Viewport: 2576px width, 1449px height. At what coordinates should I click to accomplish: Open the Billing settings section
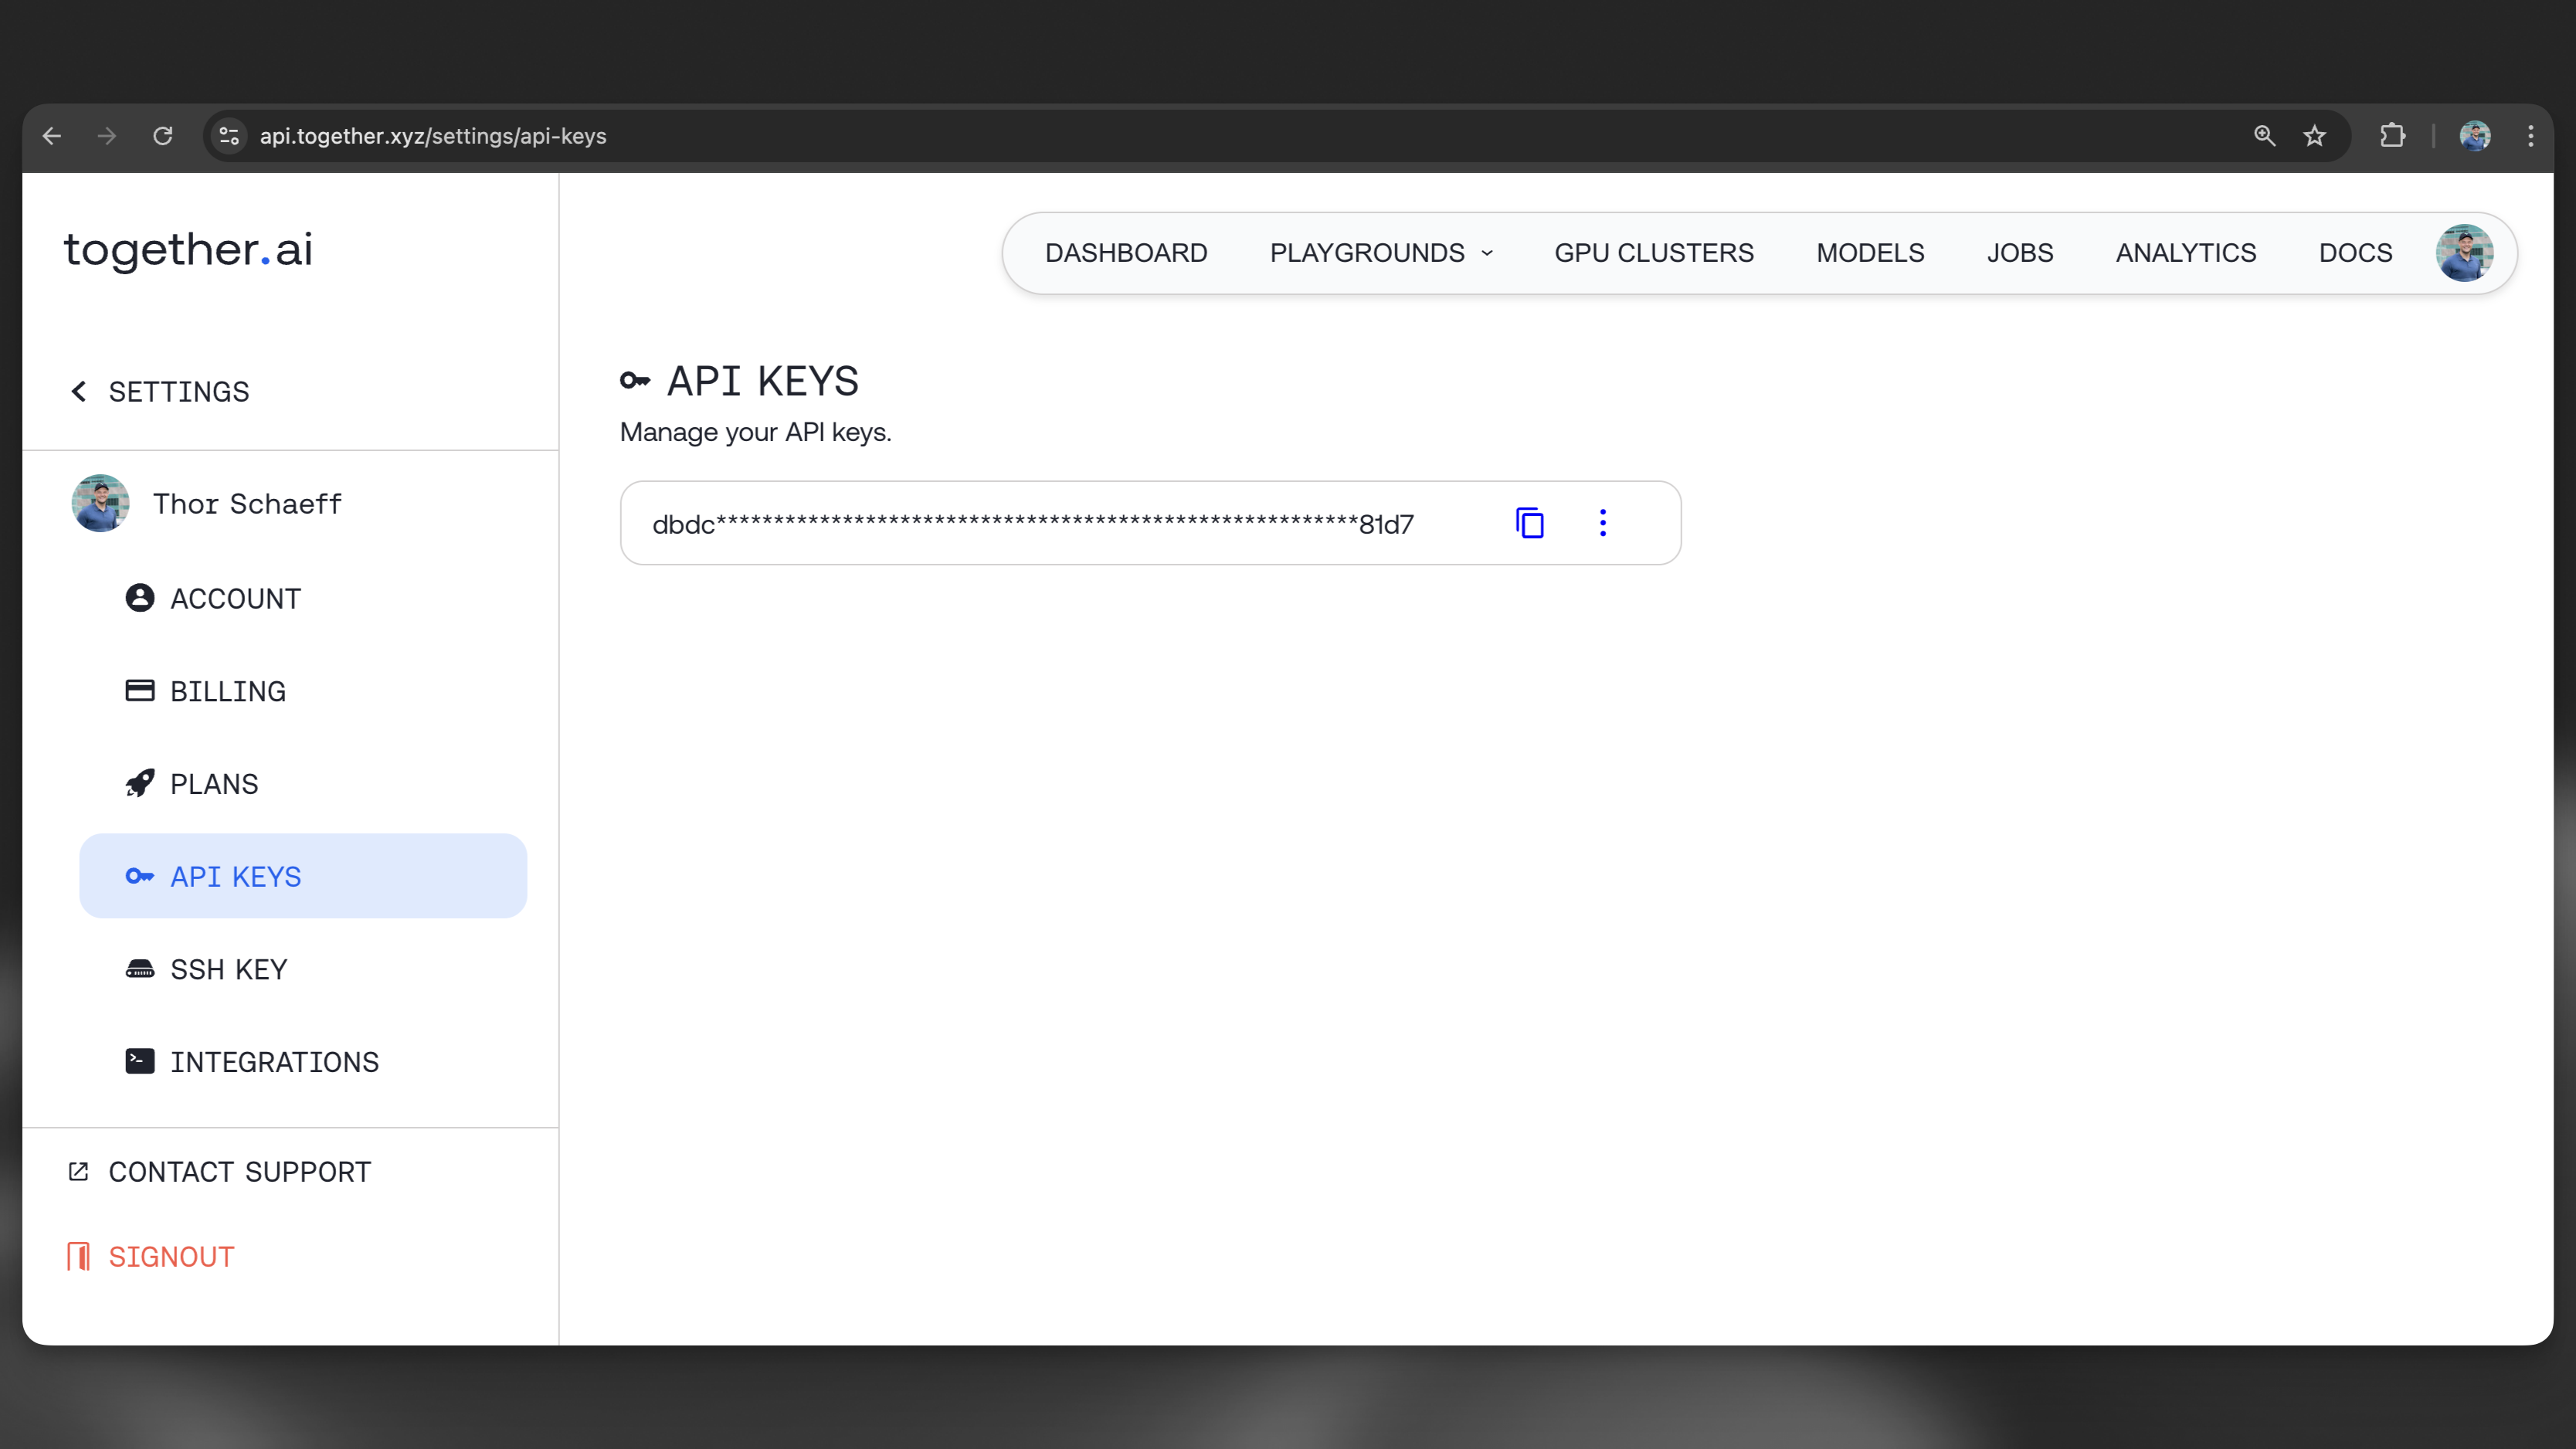coord(227,691)
